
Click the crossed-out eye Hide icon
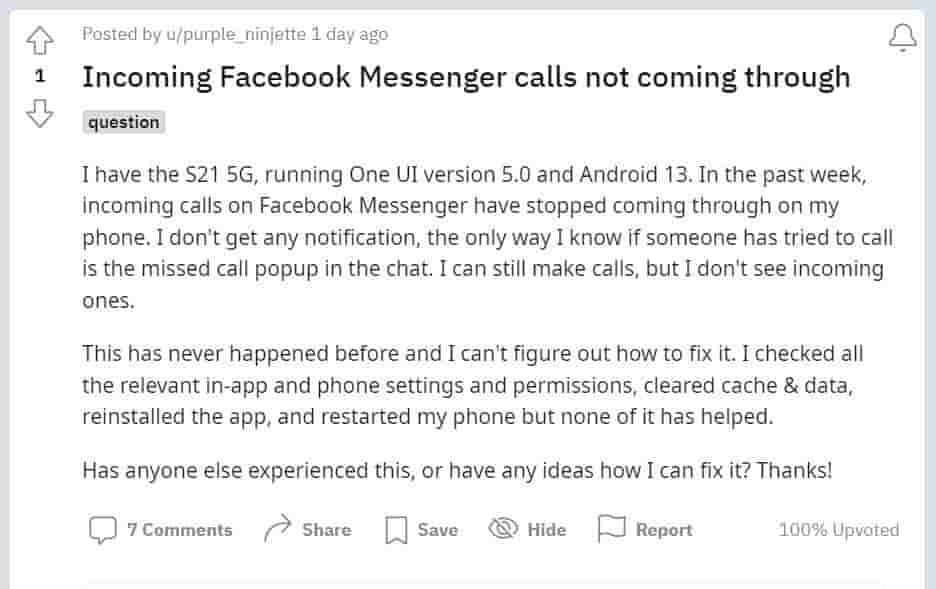click(502, 530)
